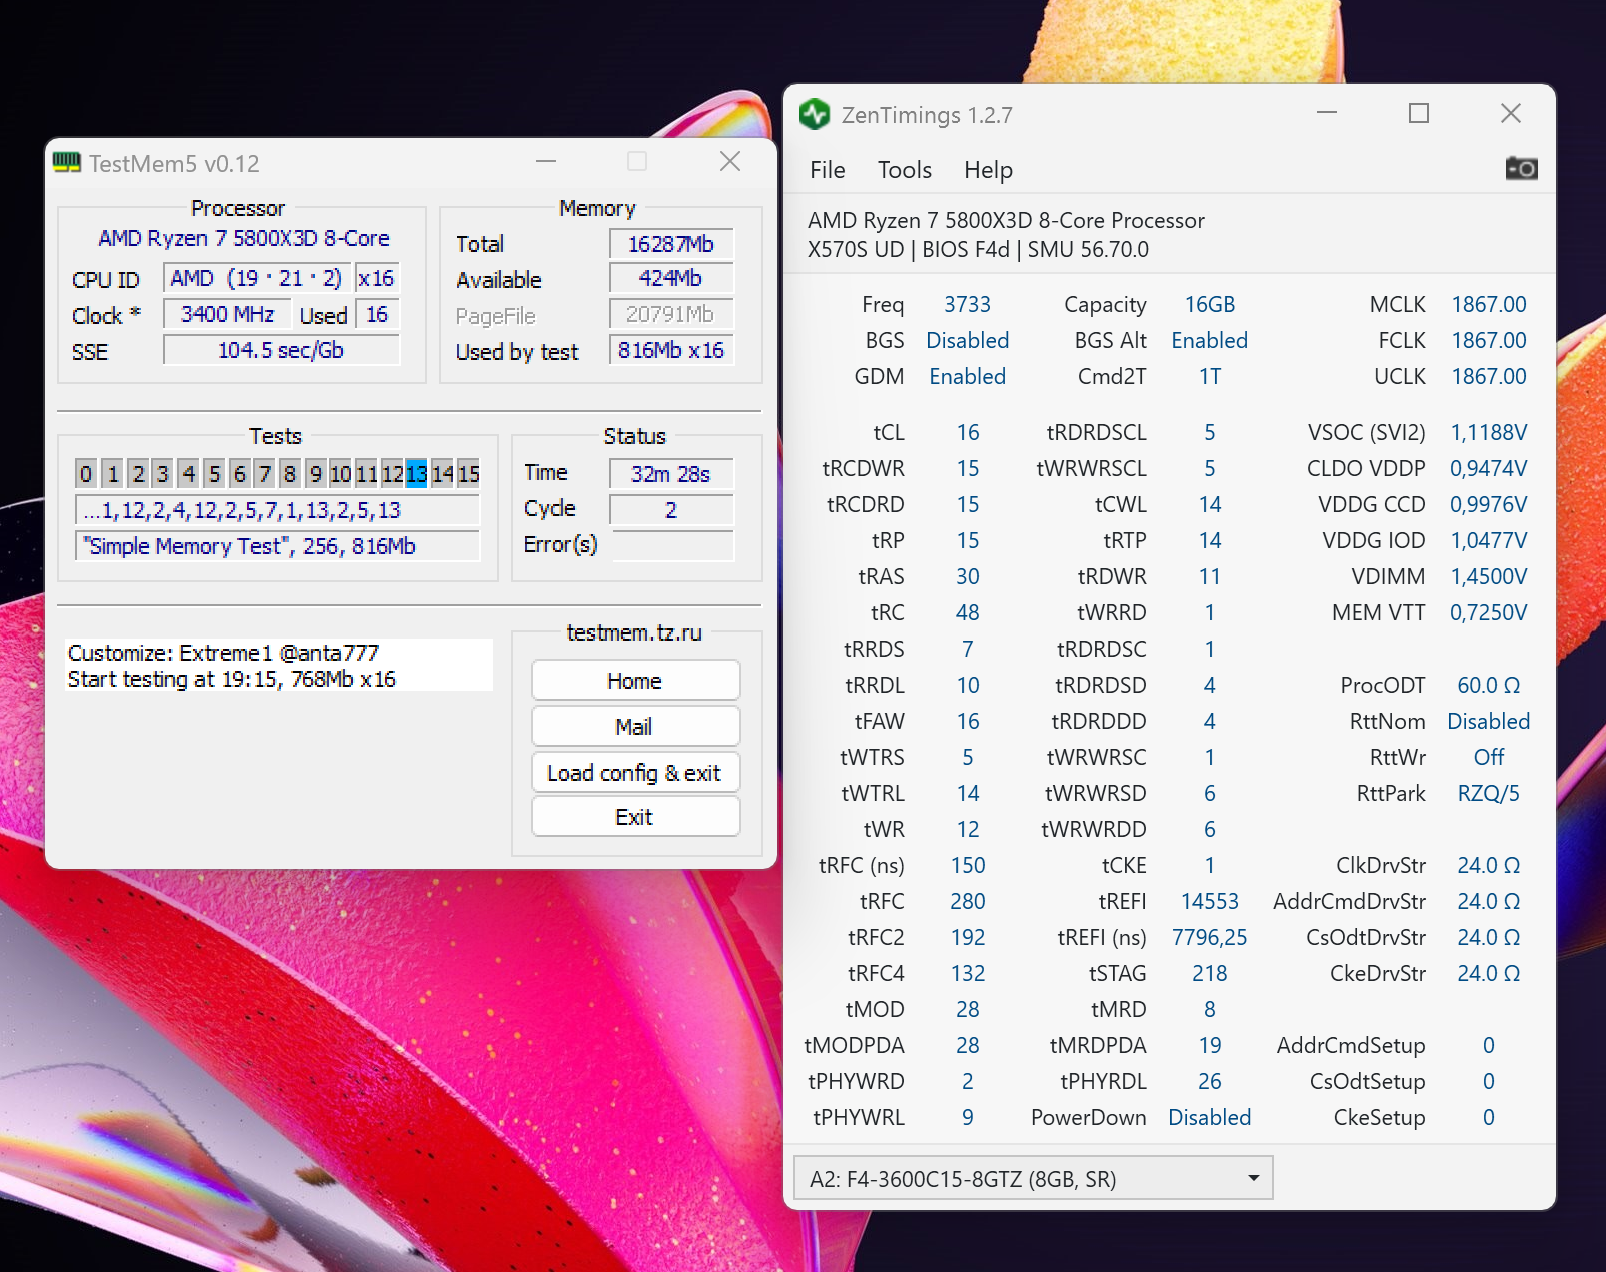
Task: Click the ProcODT value 60.0 Ω
Action: 1489,685
